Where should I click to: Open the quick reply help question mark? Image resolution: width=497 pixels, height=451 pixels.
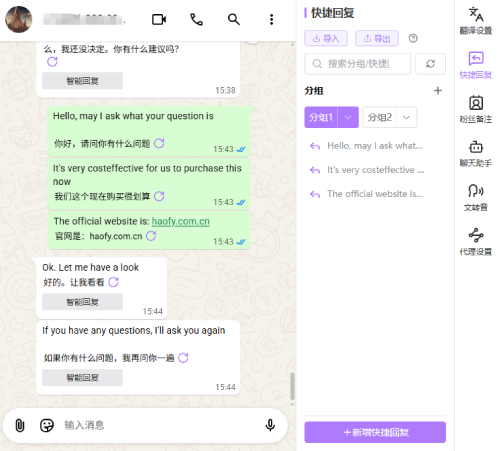click(413, 38)
